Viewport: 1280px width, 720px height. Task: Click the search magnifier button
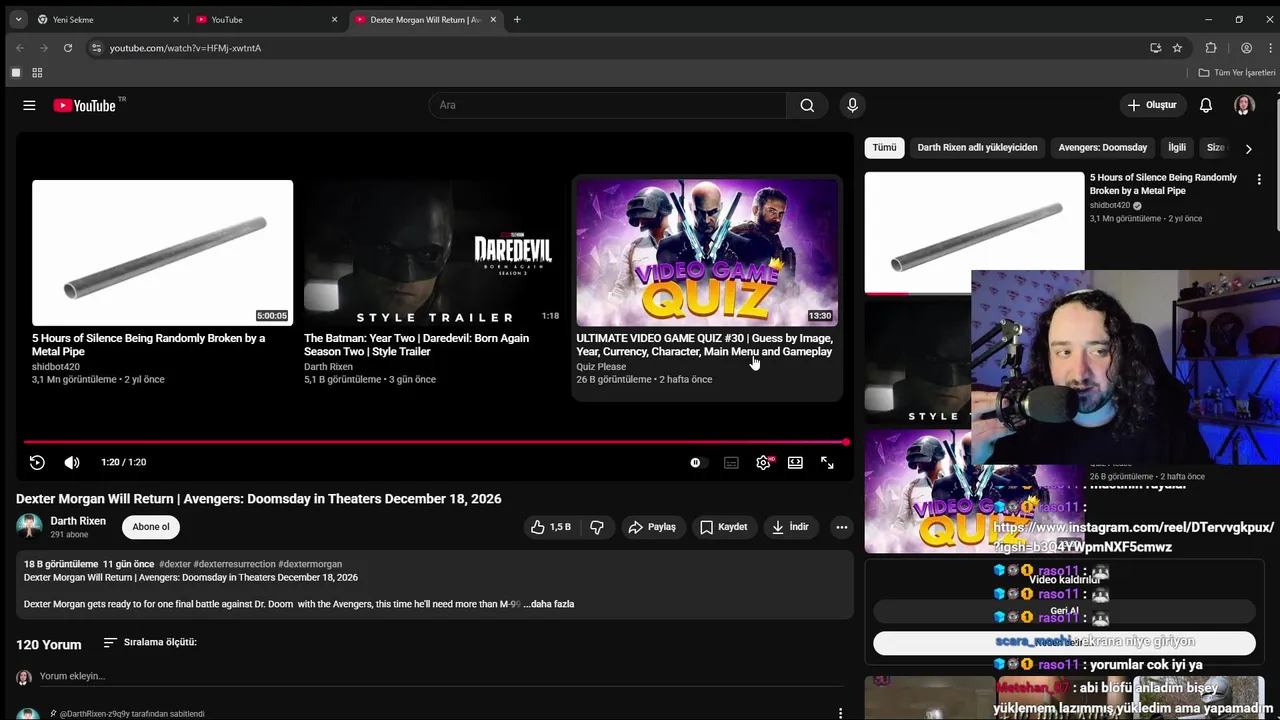[807, 105]
